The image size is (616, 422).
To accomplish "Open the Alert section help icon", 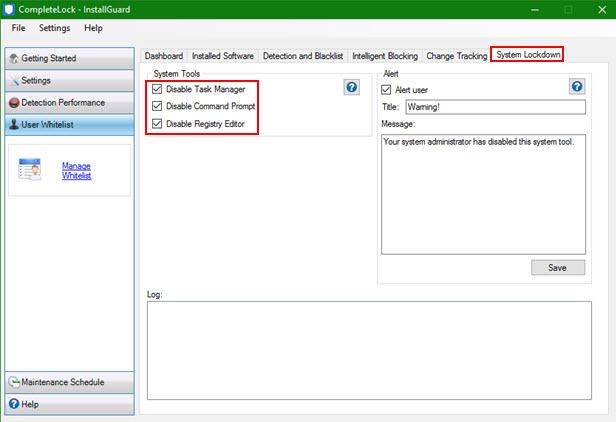I will coord(577,86).
